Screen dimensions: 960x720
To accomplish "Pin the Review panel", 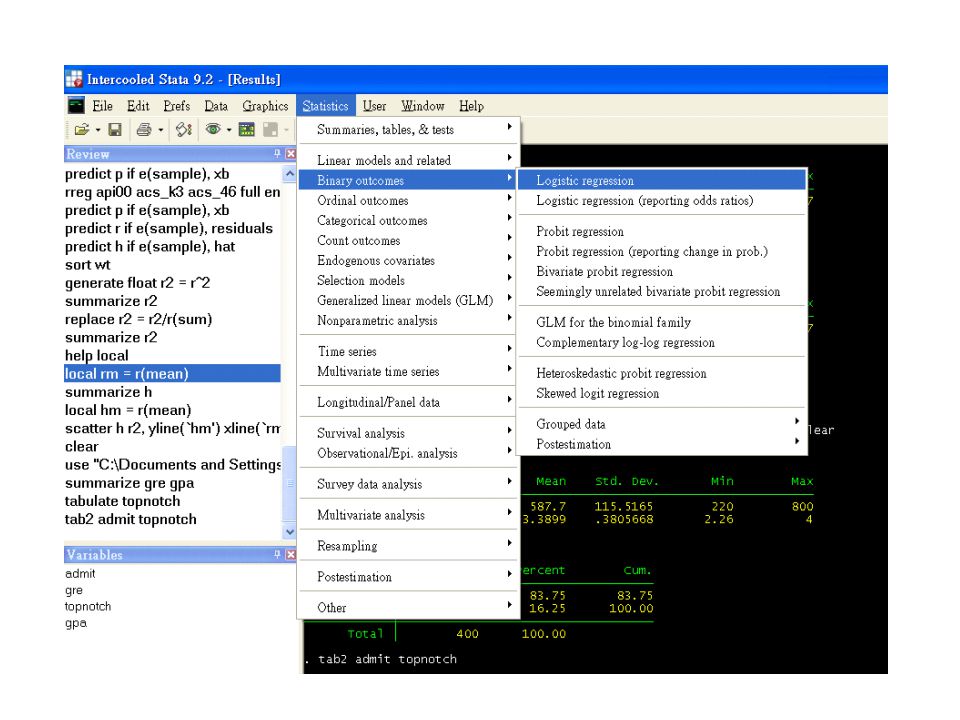I will (277, 154).
